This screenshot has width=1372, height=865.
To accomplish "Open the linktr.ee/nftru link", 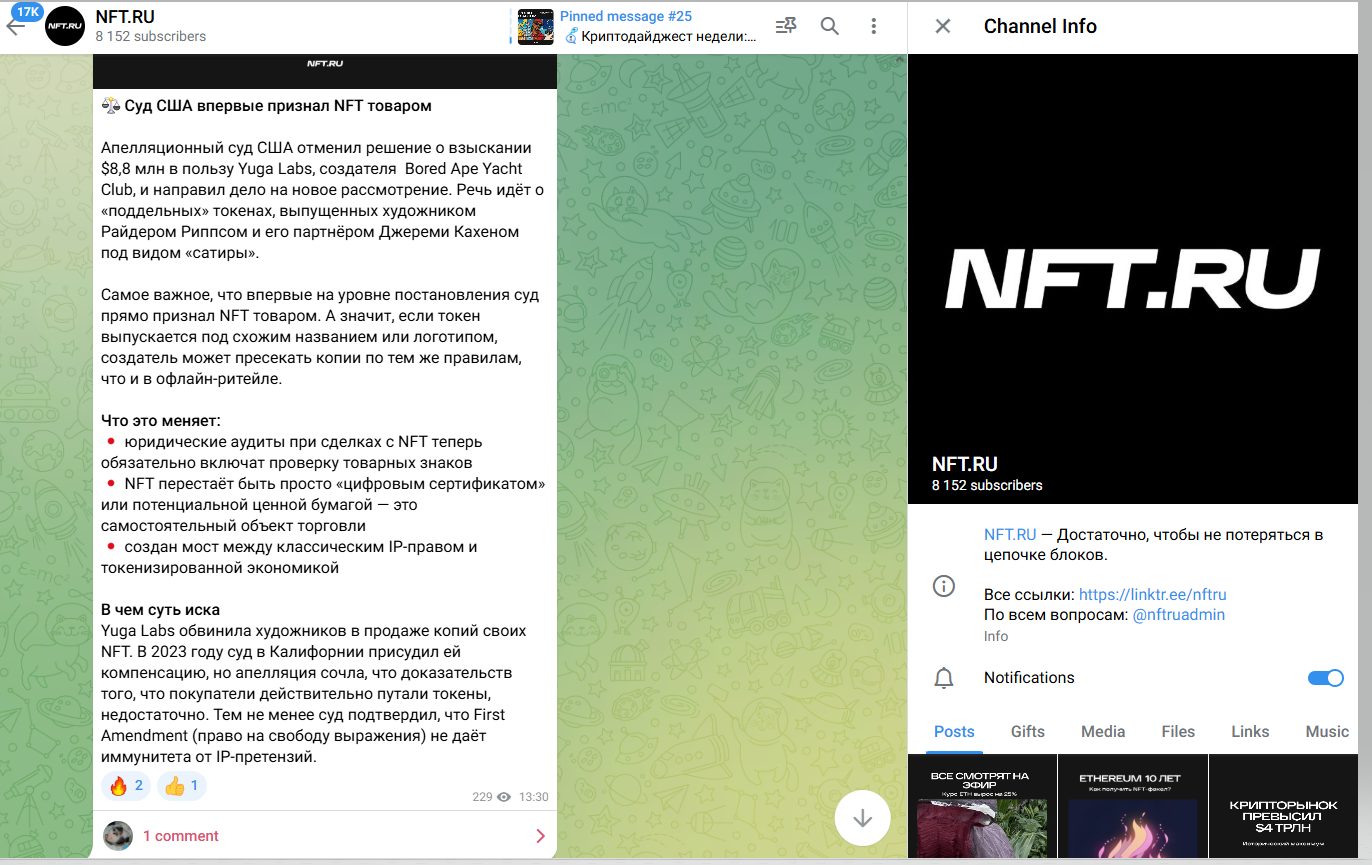I will click(x=1153, y=595).
